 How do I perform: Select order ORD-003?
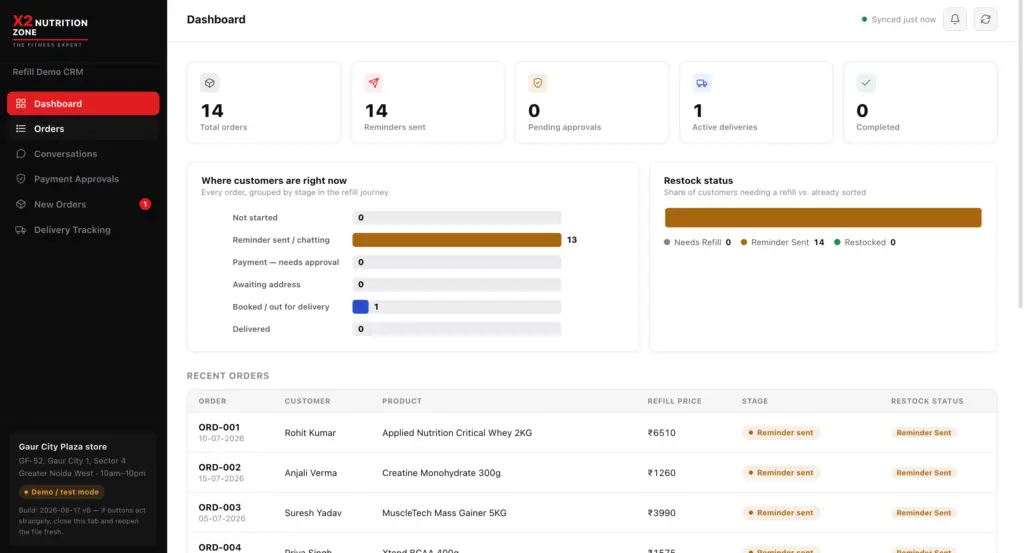pos(219,507)
